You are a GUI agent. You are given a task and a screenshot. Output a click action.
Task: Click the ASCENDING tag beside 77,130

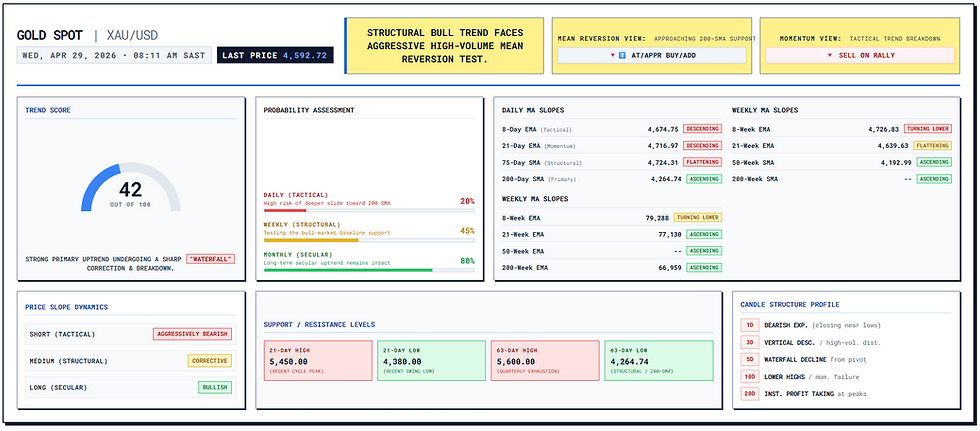coord(704,234)
